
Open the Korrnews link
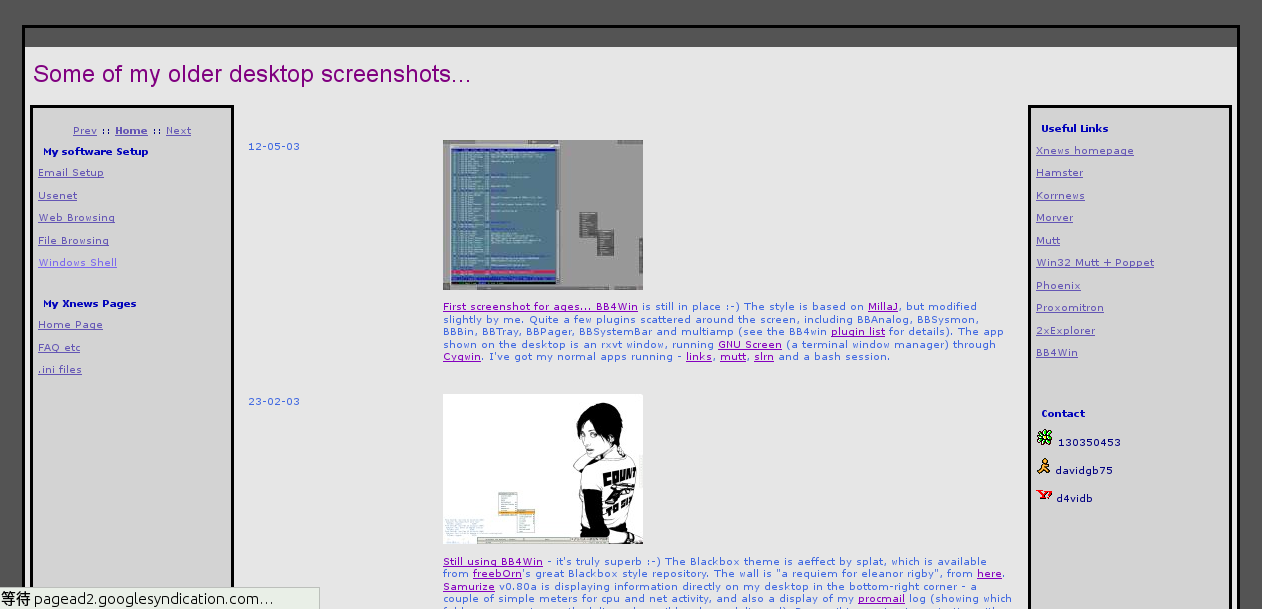[x=1060, y=196]
